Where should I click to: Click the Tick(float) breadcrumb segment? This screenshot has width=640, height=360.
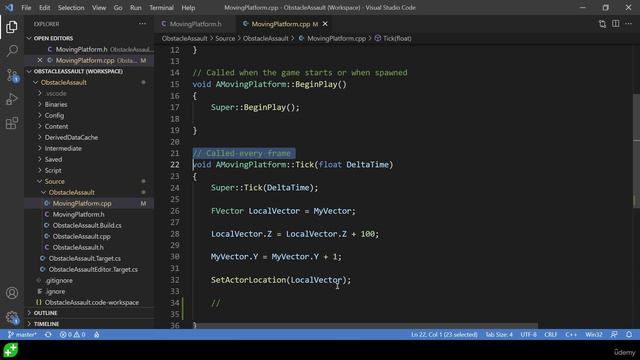(393, 38)
